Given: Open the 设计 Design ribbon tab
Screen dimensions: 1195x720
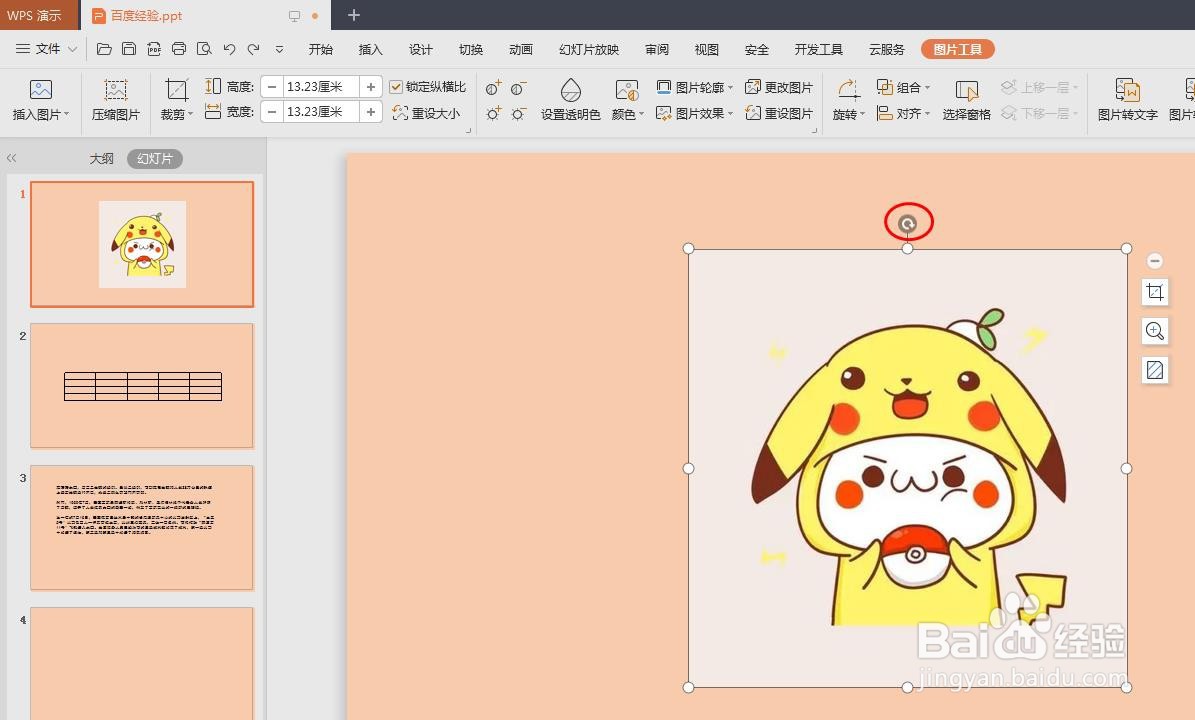Looking at the screenshot, I should [x=421, y=50].
